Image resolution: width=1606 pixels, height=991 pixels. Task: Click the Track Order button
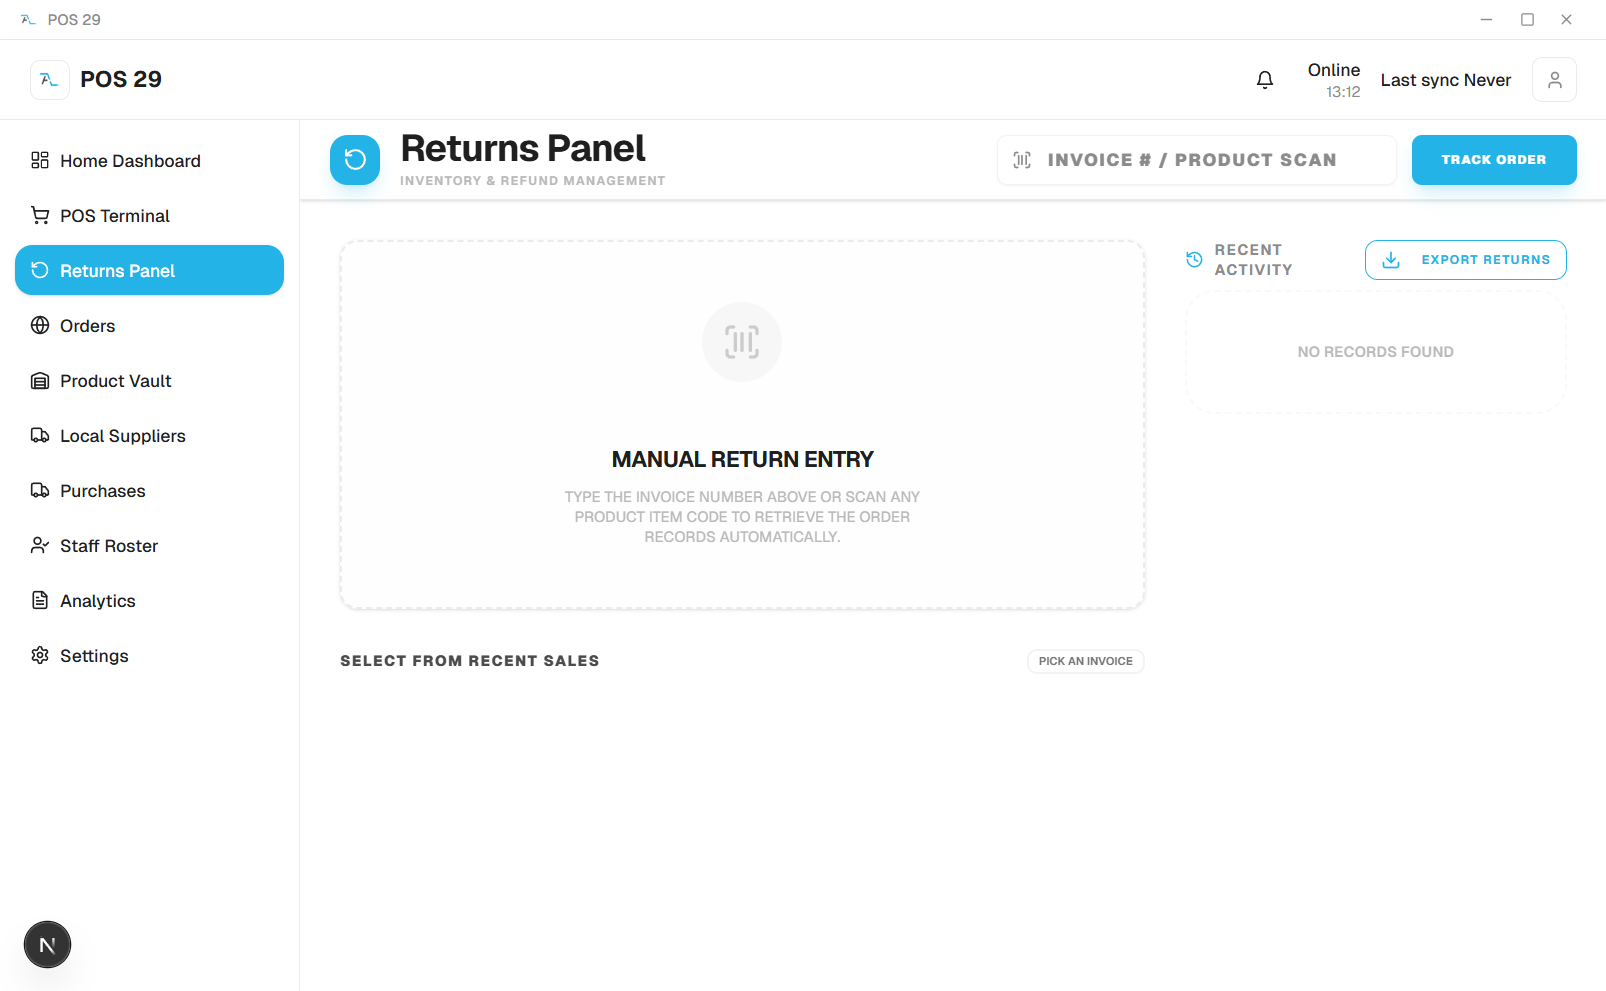pos(1494,160)
